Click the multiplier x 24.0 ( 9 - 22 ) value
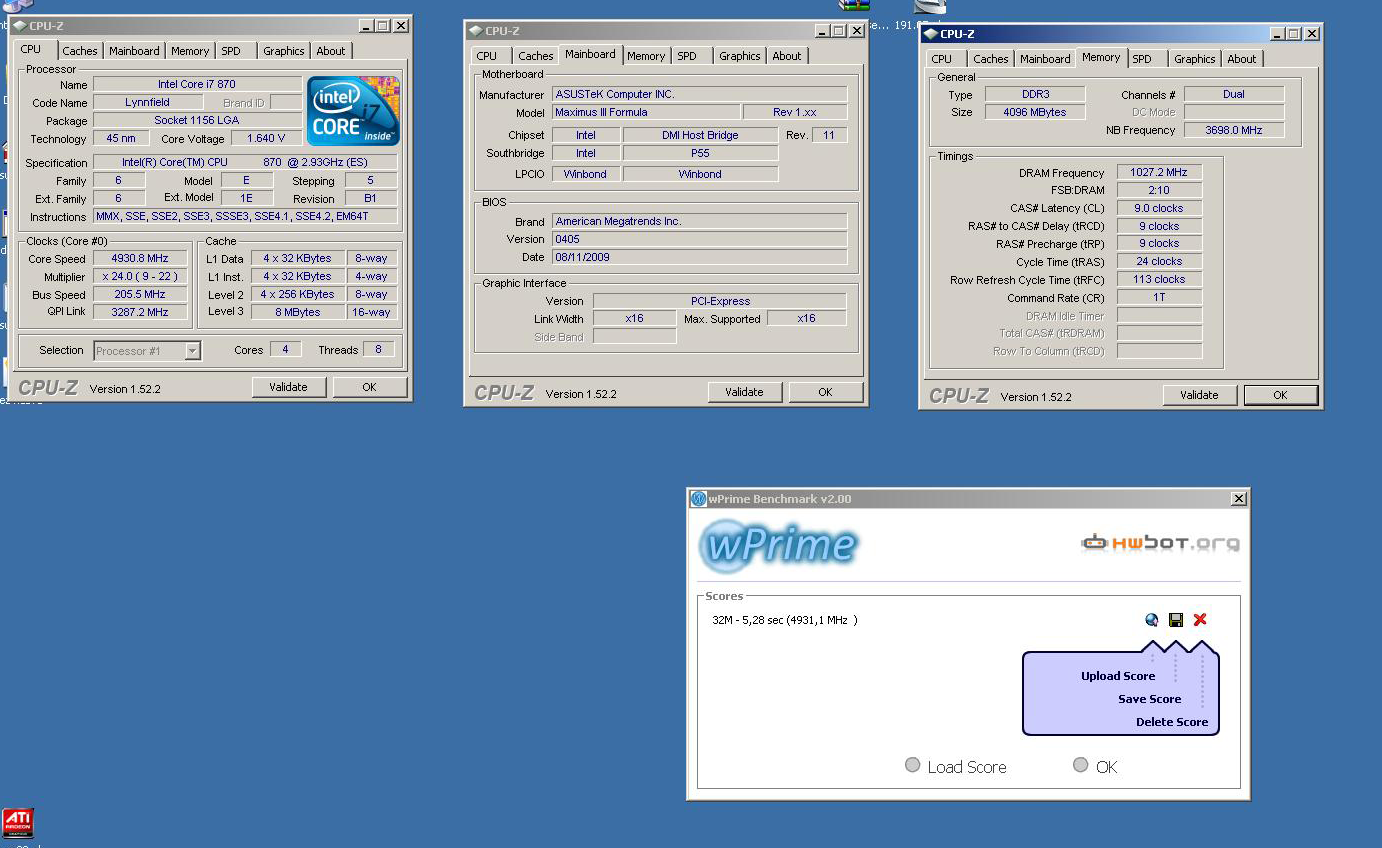The image size is (1382, 848). [x=139, y=276]
